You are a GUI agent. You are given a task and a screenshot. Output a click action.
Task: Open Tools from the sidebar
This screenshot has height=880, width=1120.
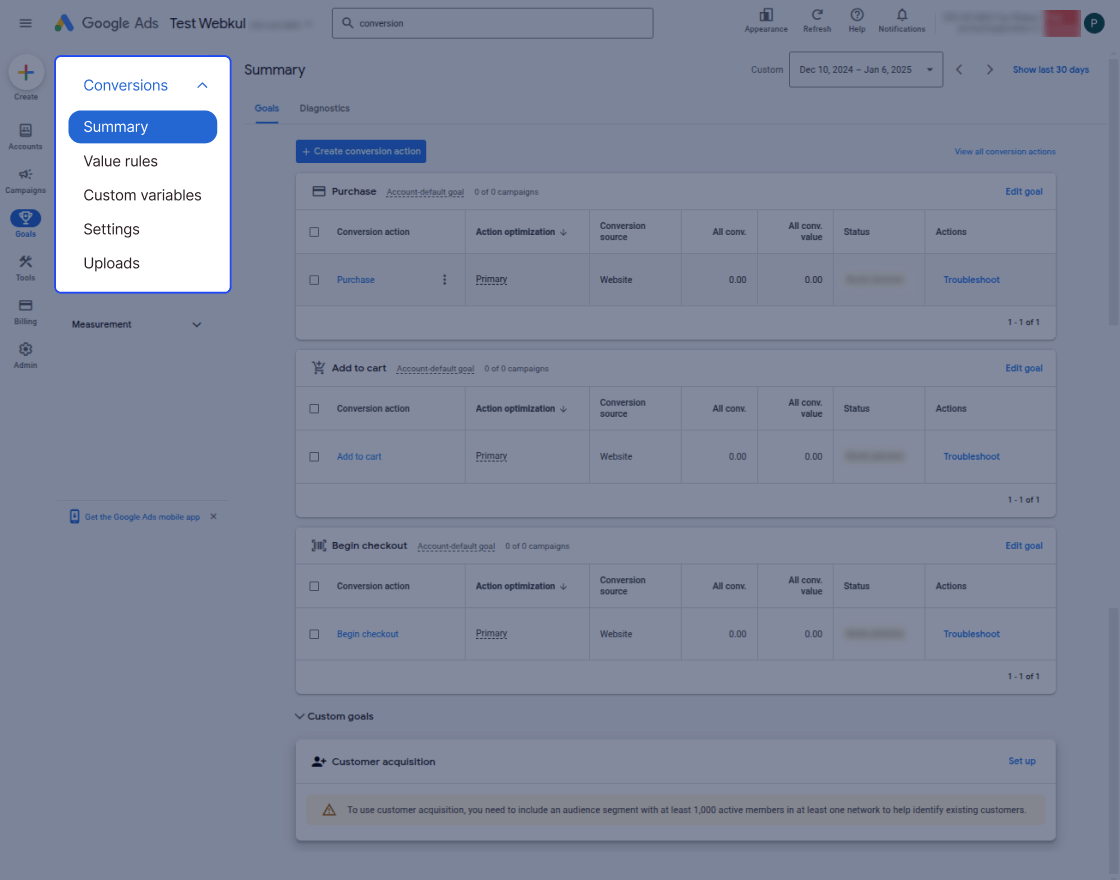pyautogui.click(x=25, y=267)
